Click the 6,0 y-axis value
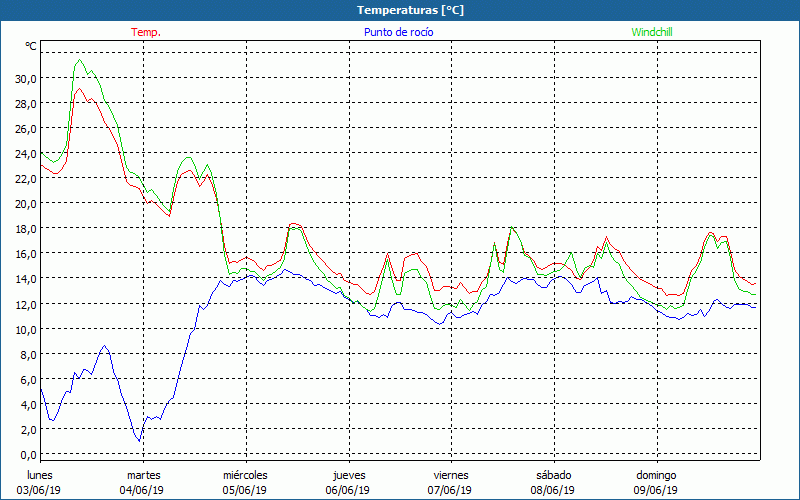Viewport: 800px width, 500px height. coord(28,379)
